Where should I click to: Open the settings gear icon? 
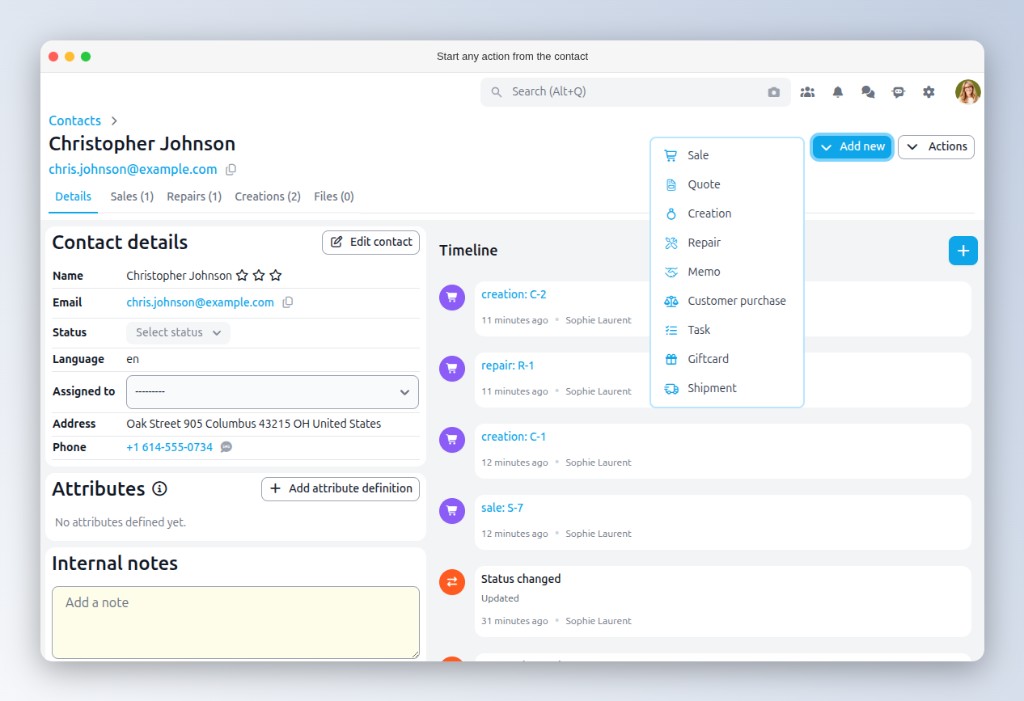[x=929, y=92]
